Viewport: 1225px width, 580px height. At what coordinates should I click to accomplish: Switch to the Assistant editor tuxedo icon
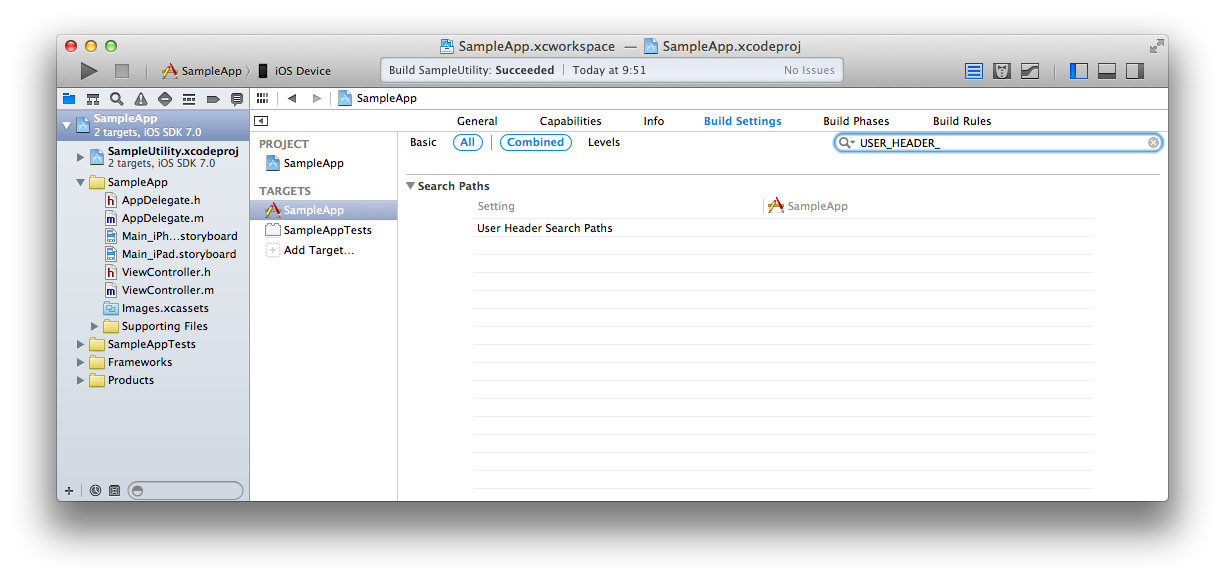click(1002, 71)
